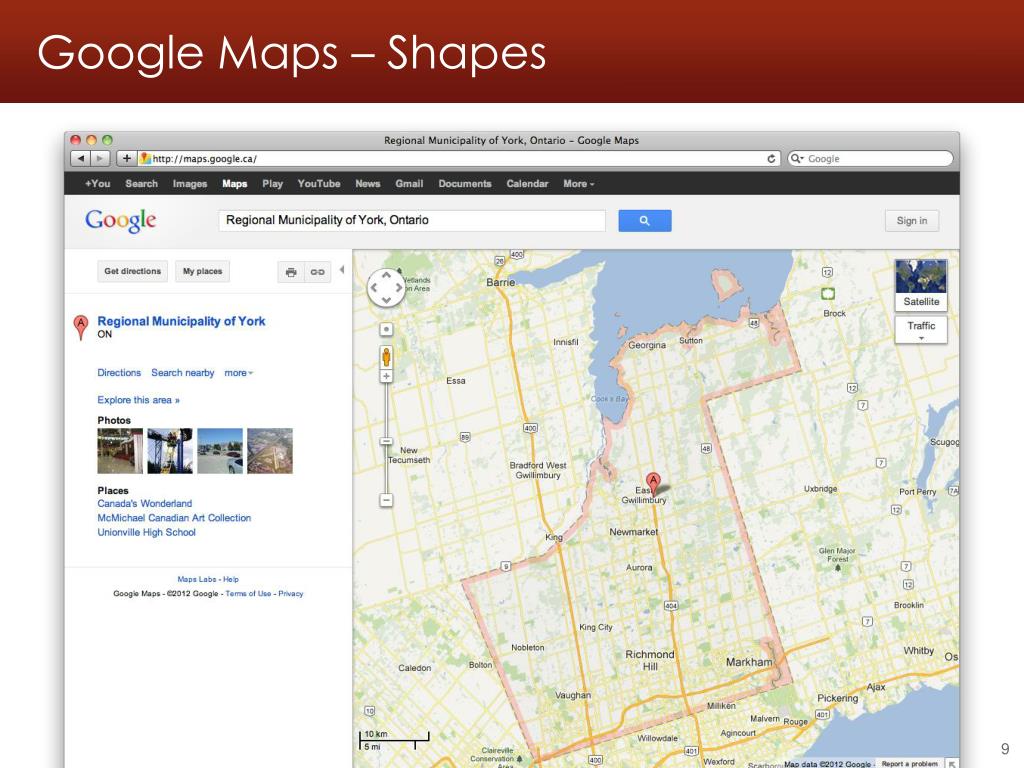Screen dimensions: 1024x768
Task: Click the browser Google search field
Action: pyautogui.click(x=870, y=159)
